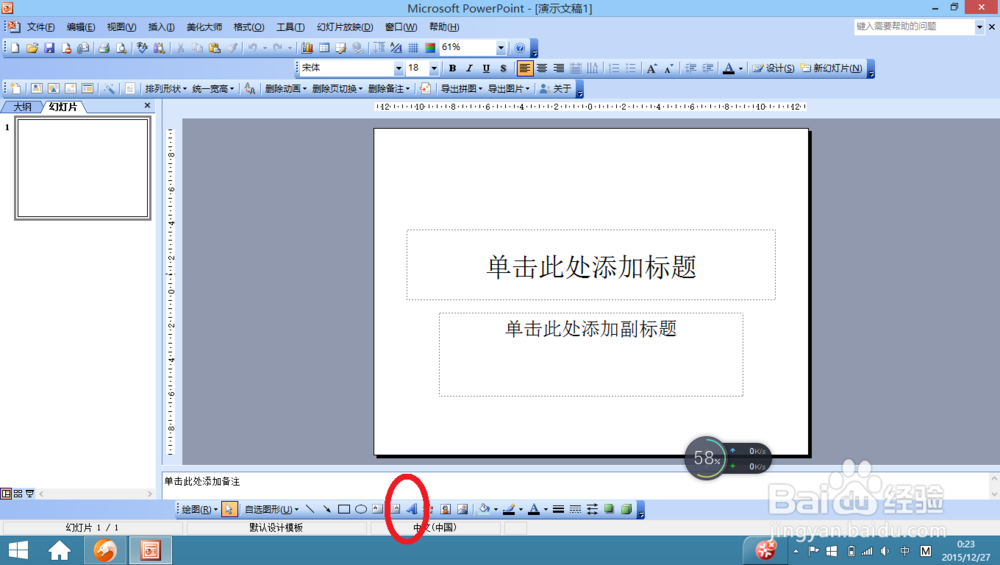Insert picture from file in drawing toolbar
1000x565 pixels.
pos(462,510)
